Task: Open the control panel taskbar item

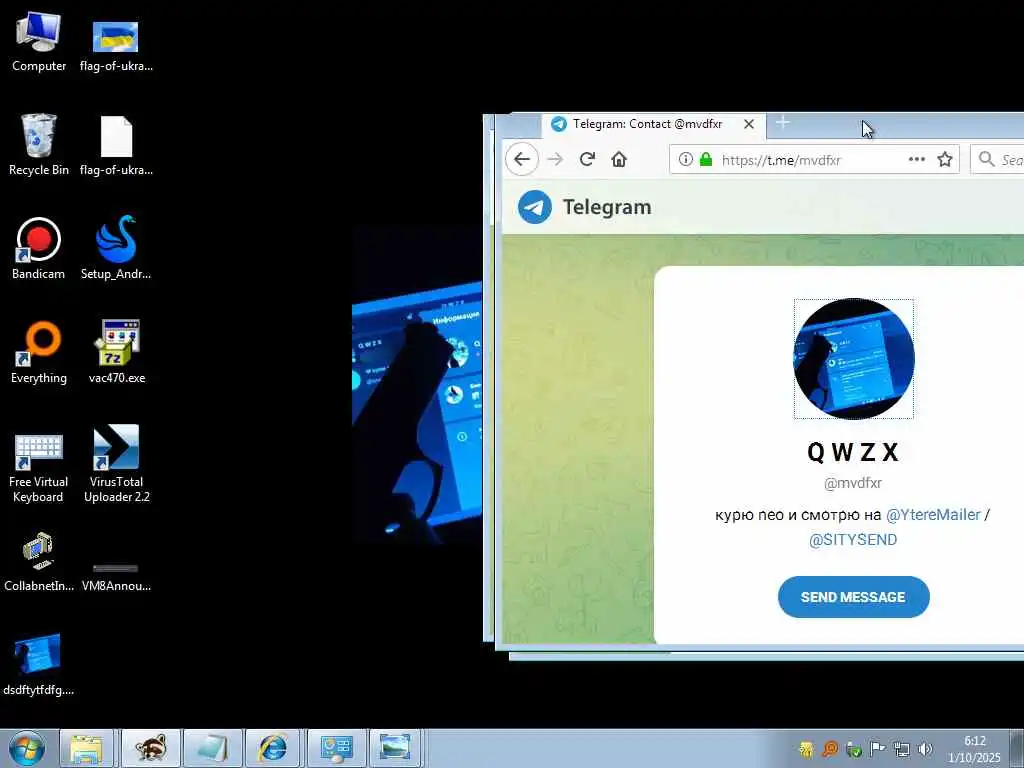Action: click(336, 748)
